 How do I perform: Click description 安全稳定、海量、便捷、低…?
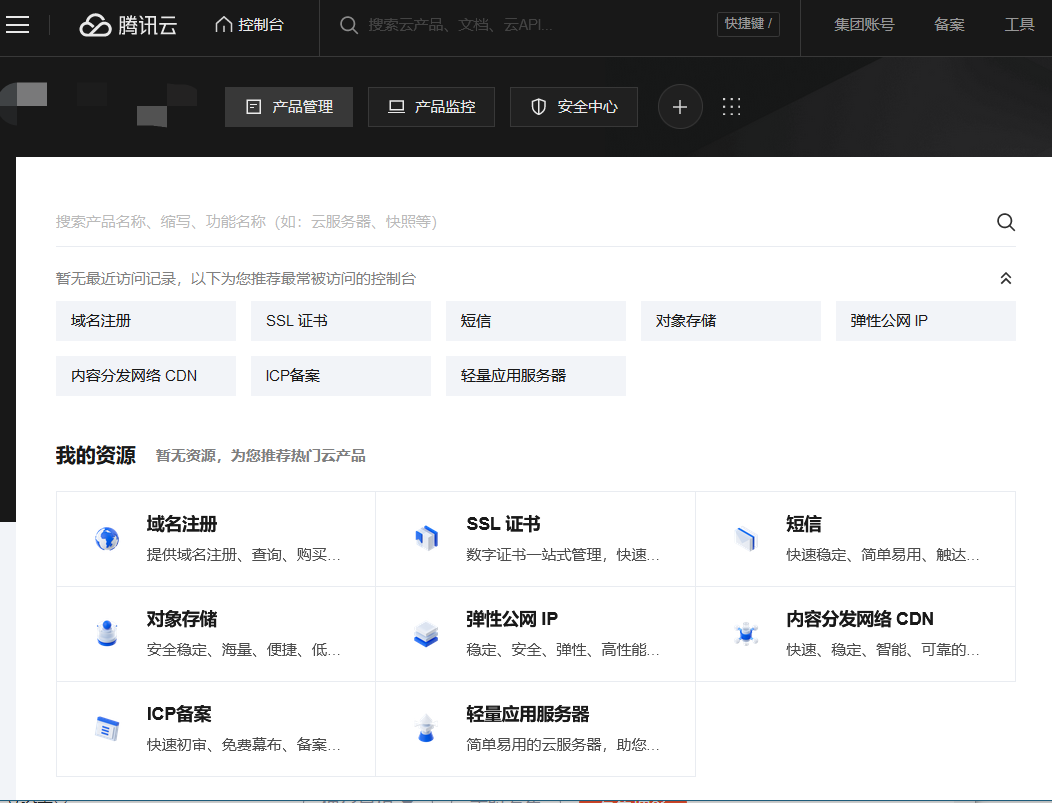[244, 649]
